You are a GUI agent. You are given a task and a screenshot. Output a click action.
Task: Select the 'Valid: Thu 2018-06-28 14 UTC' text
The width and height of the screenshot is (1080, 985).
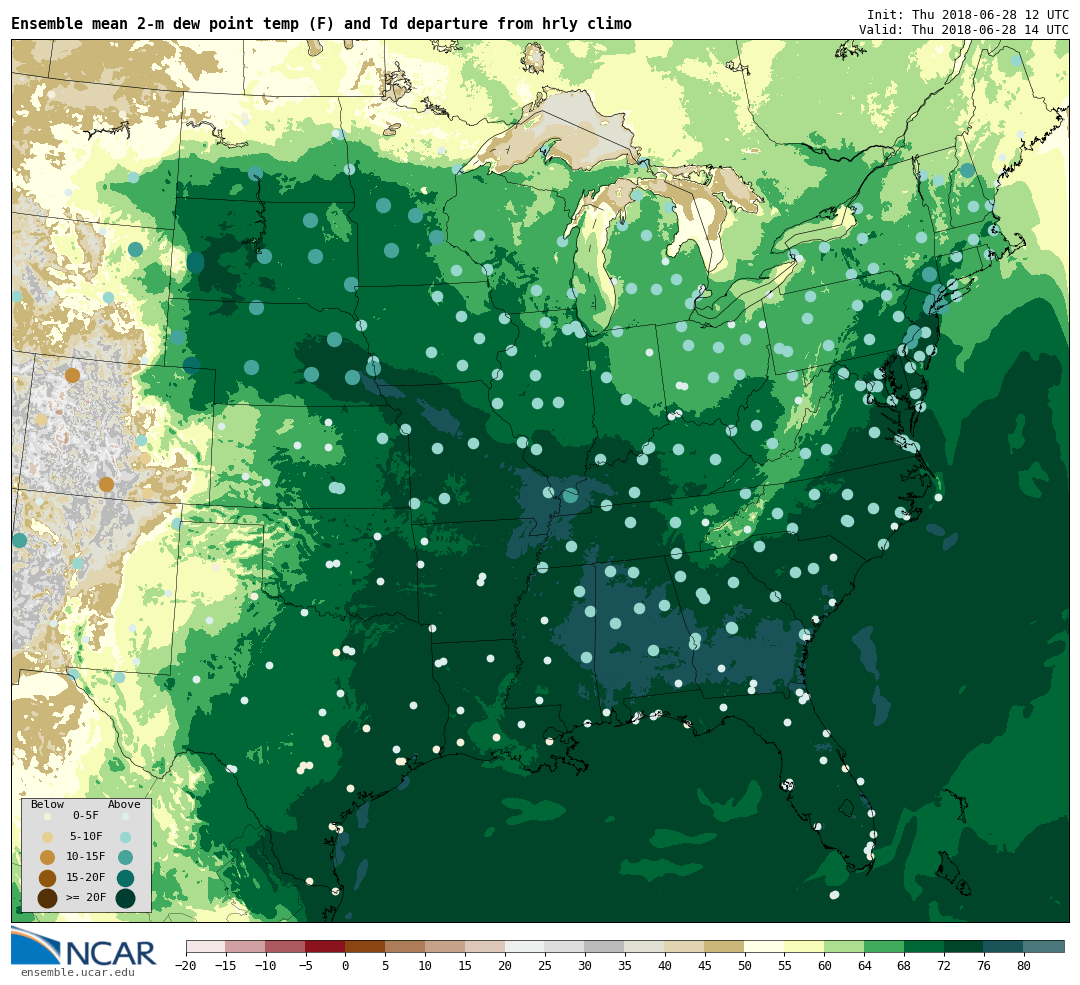(964, 30)
